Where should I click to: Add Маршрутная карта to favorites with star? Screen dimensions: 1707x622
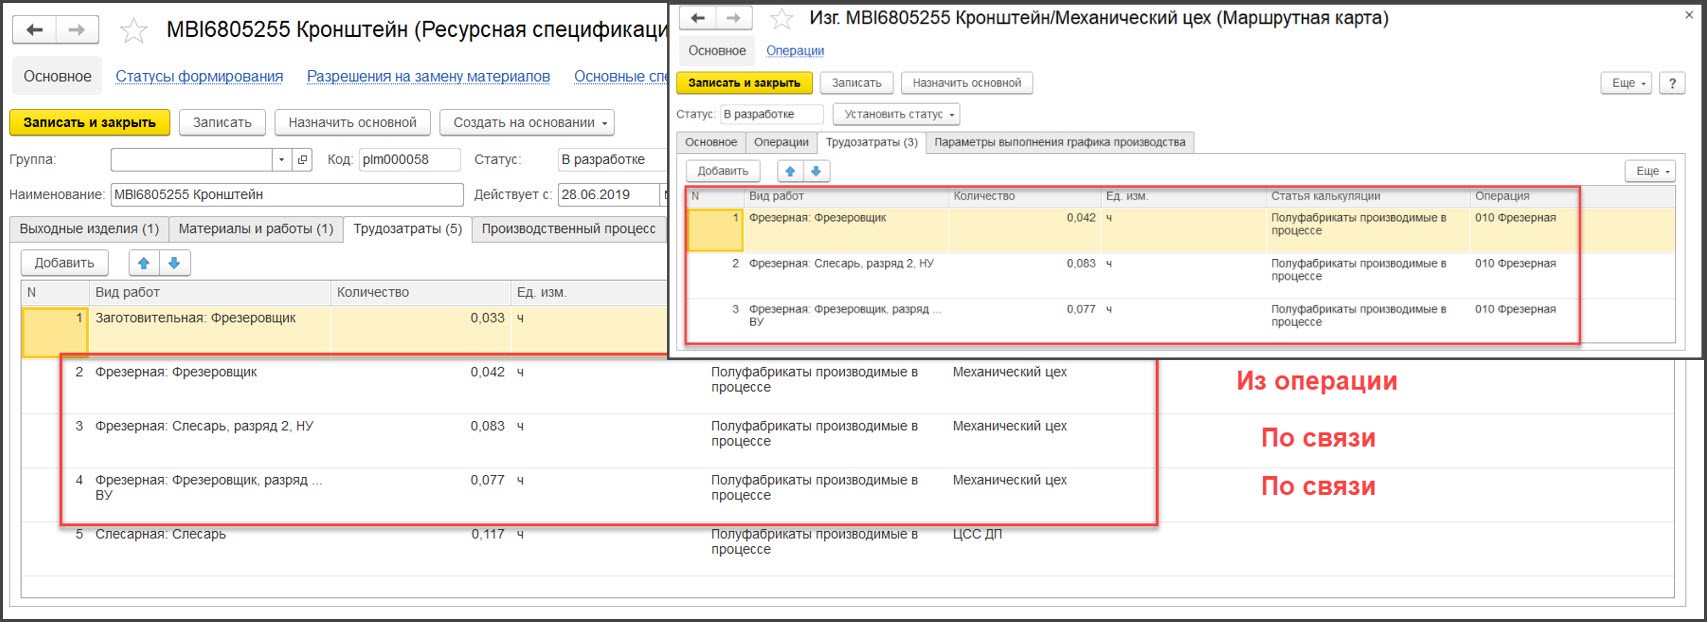tap(782, 19)
